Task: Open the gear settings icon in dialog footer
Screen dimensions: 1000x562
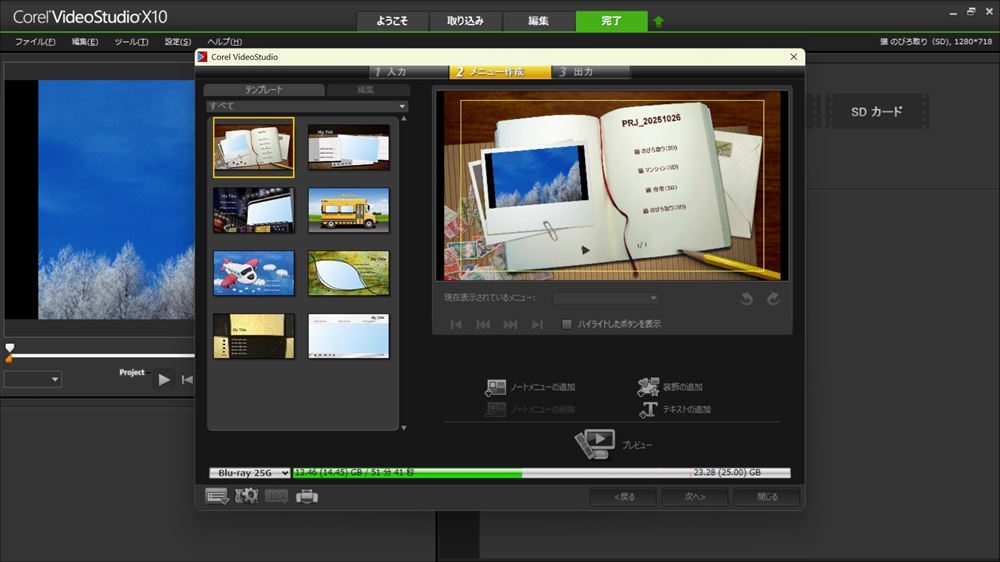Action: pyautogui.click(x=246, y=496)
